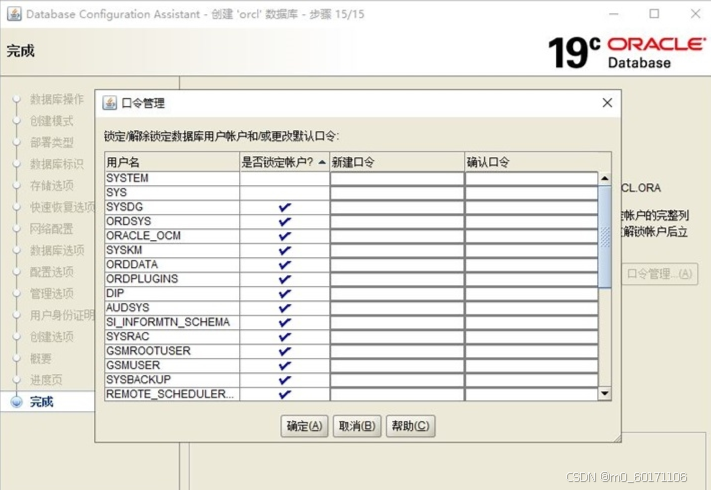Select 网络配置 step in sidebar
This screenshot has height=490, width=711.
(x=51, y=229)
